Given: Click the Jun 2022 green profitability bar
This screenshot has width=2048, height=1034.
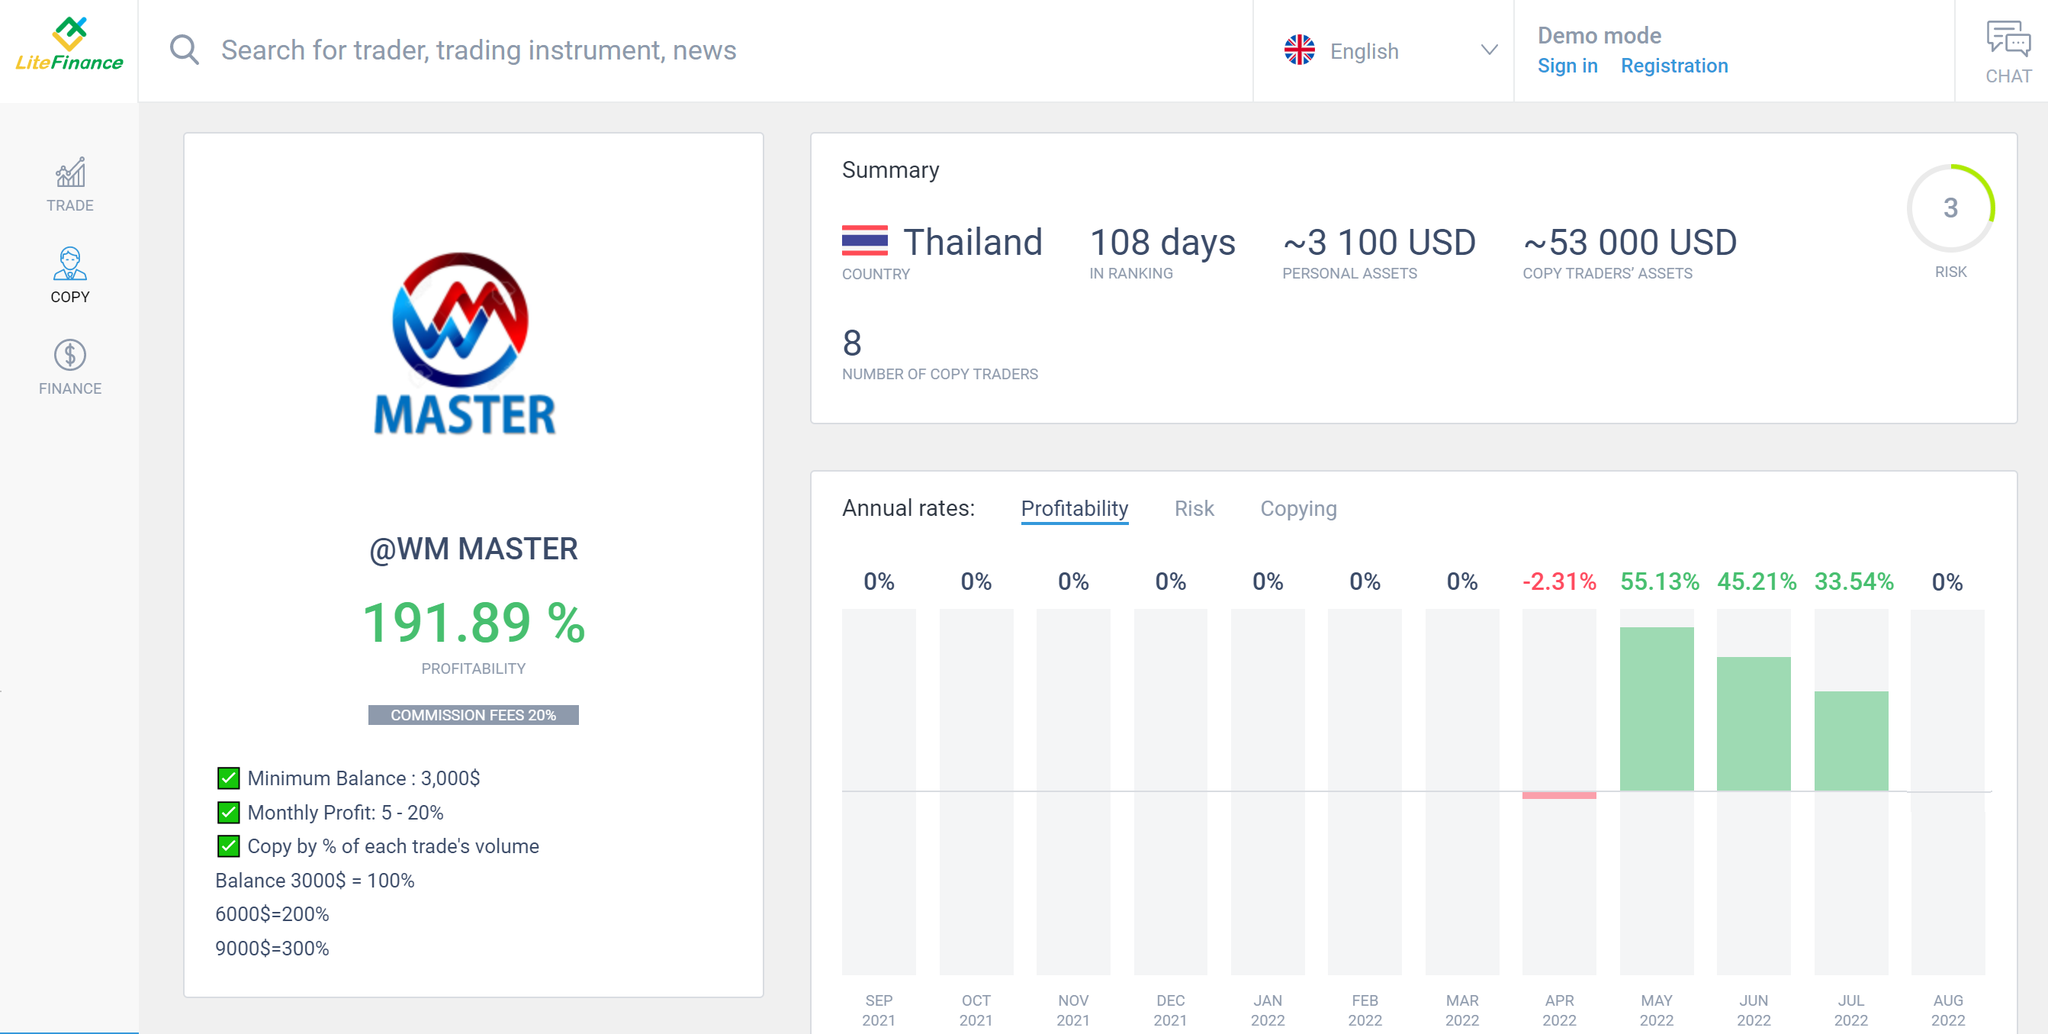Looking at the screenshot, I should coord(1754,724).
